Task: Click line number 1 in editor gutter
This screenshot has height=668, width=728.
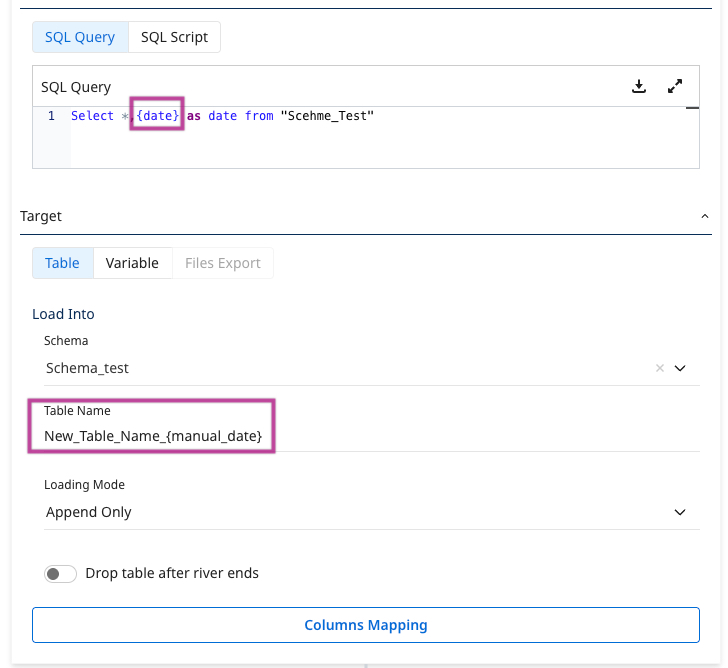Action: pyautogui.click(x=51, y=116)
